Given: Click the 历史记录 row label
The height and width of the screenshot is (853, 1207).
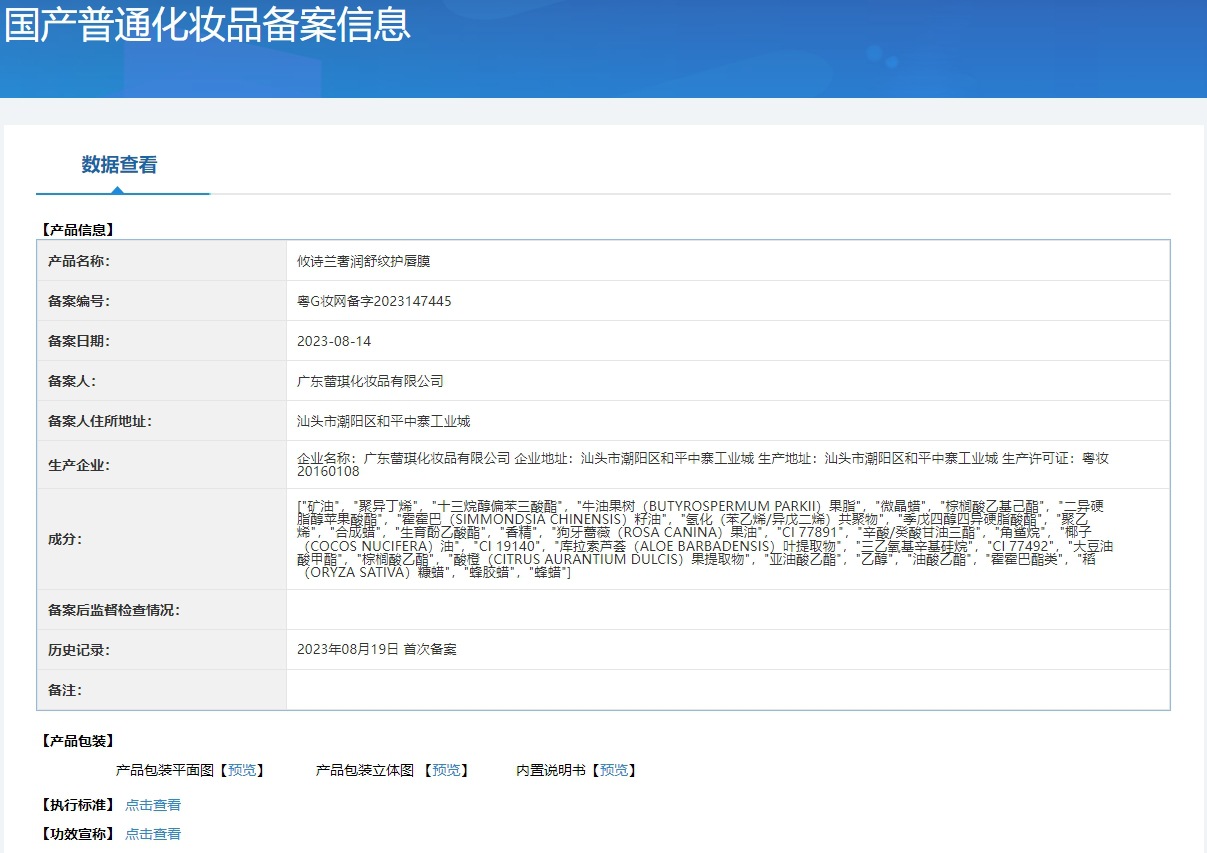Looking at the screenshot, I should [79, 650].
